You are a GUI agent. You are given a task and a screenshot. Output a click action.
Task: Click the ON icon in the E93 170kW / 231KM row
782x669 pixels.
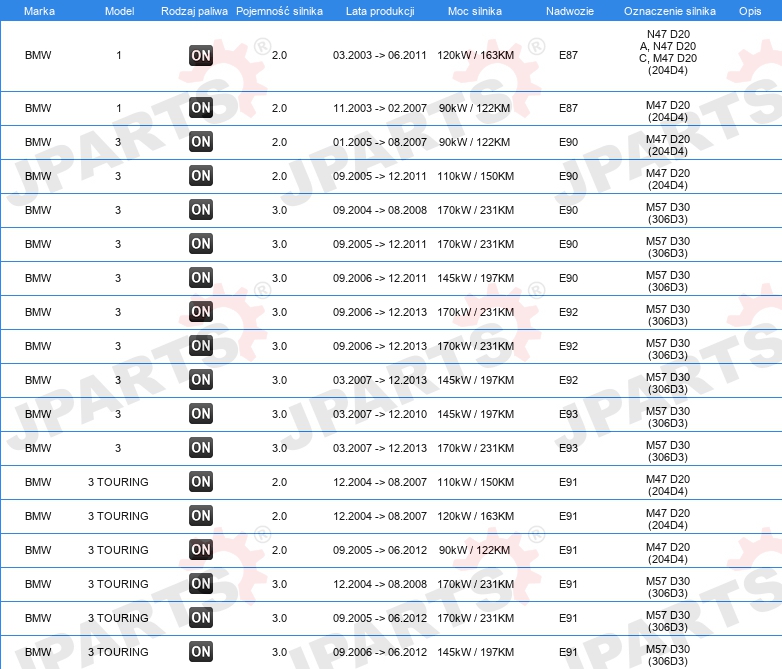201,447
